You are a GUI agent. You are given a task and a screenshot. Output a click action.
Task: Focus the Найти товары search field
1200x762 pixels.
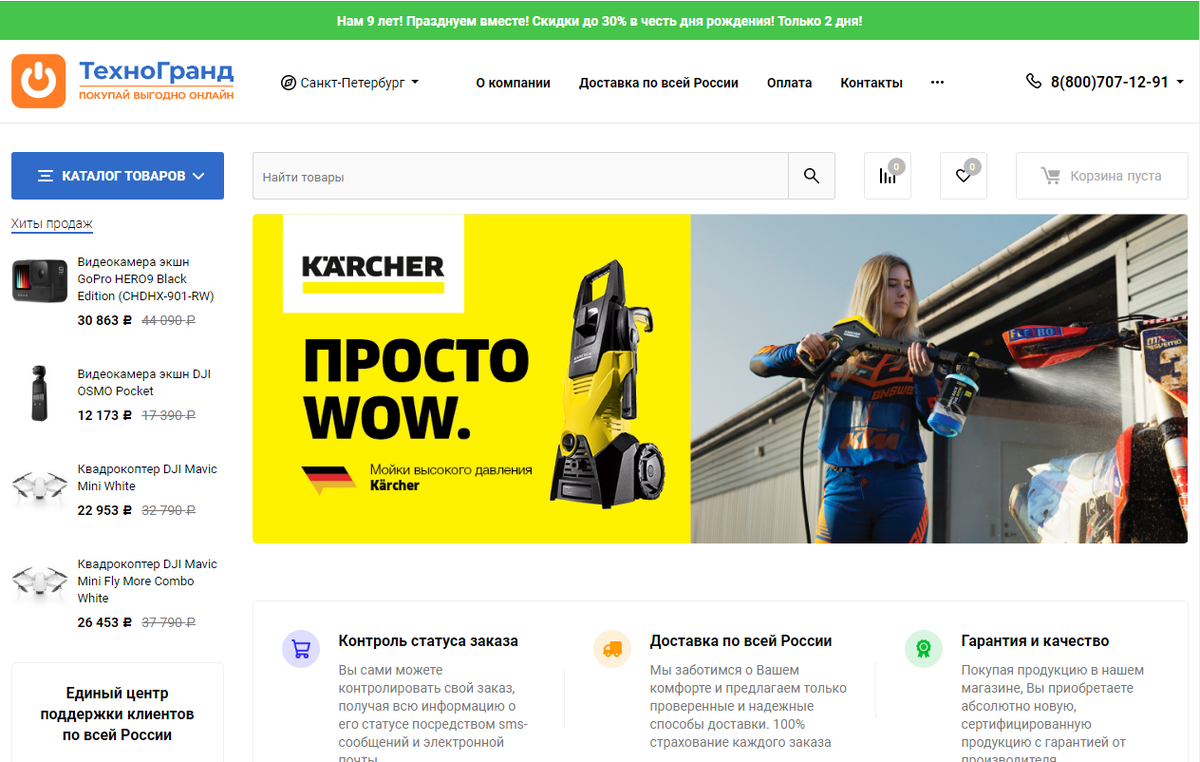tap(520, 176)
